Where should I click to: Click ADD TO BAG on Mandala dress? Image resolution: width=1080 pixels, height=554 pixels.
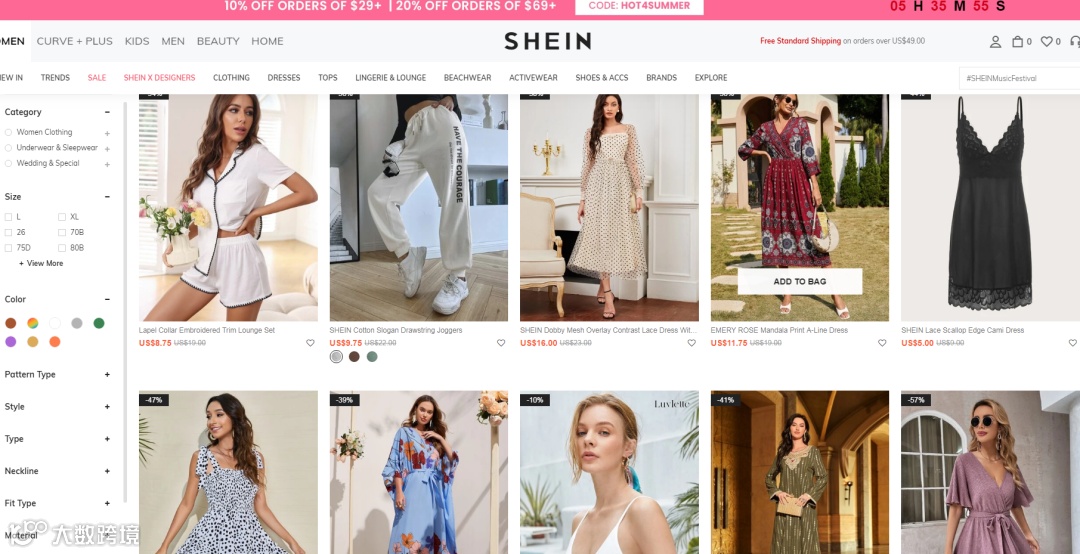(800, 281)
